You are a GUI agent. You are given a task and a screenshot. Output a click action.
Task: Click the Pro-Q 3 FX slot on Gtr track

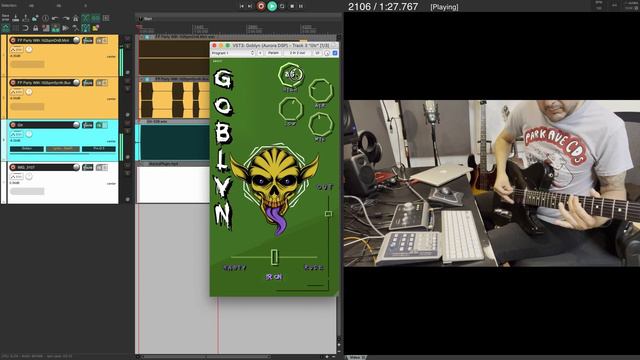point(99,149)
